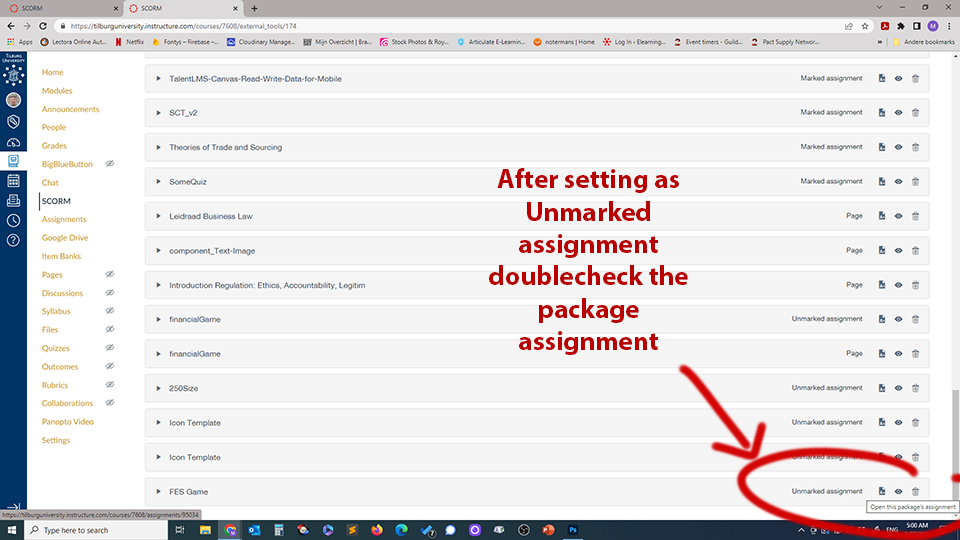Delete the SCT_v2 package
The width and height of the screenshot is (960, 540).
click(915, 113)
